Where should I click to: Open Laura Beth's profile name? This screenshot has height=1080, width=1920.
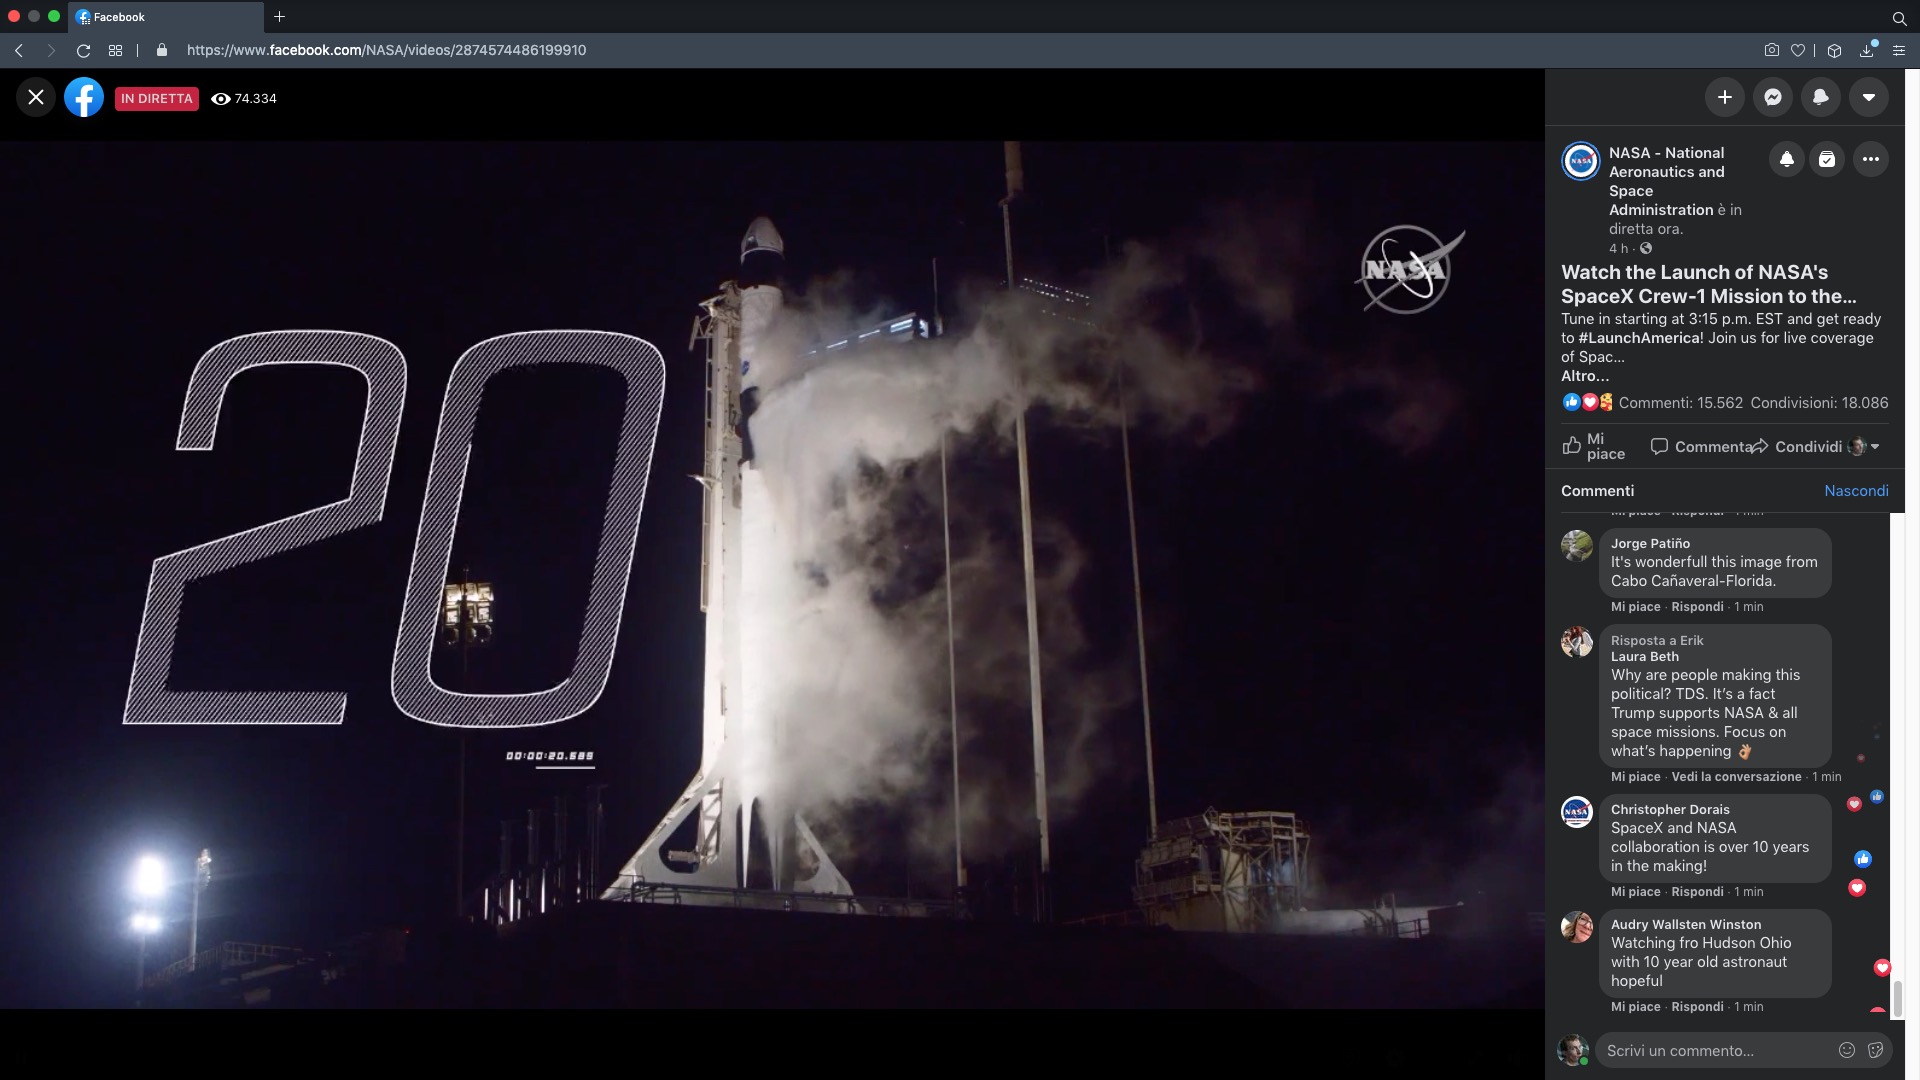(x=1644, y=657)
